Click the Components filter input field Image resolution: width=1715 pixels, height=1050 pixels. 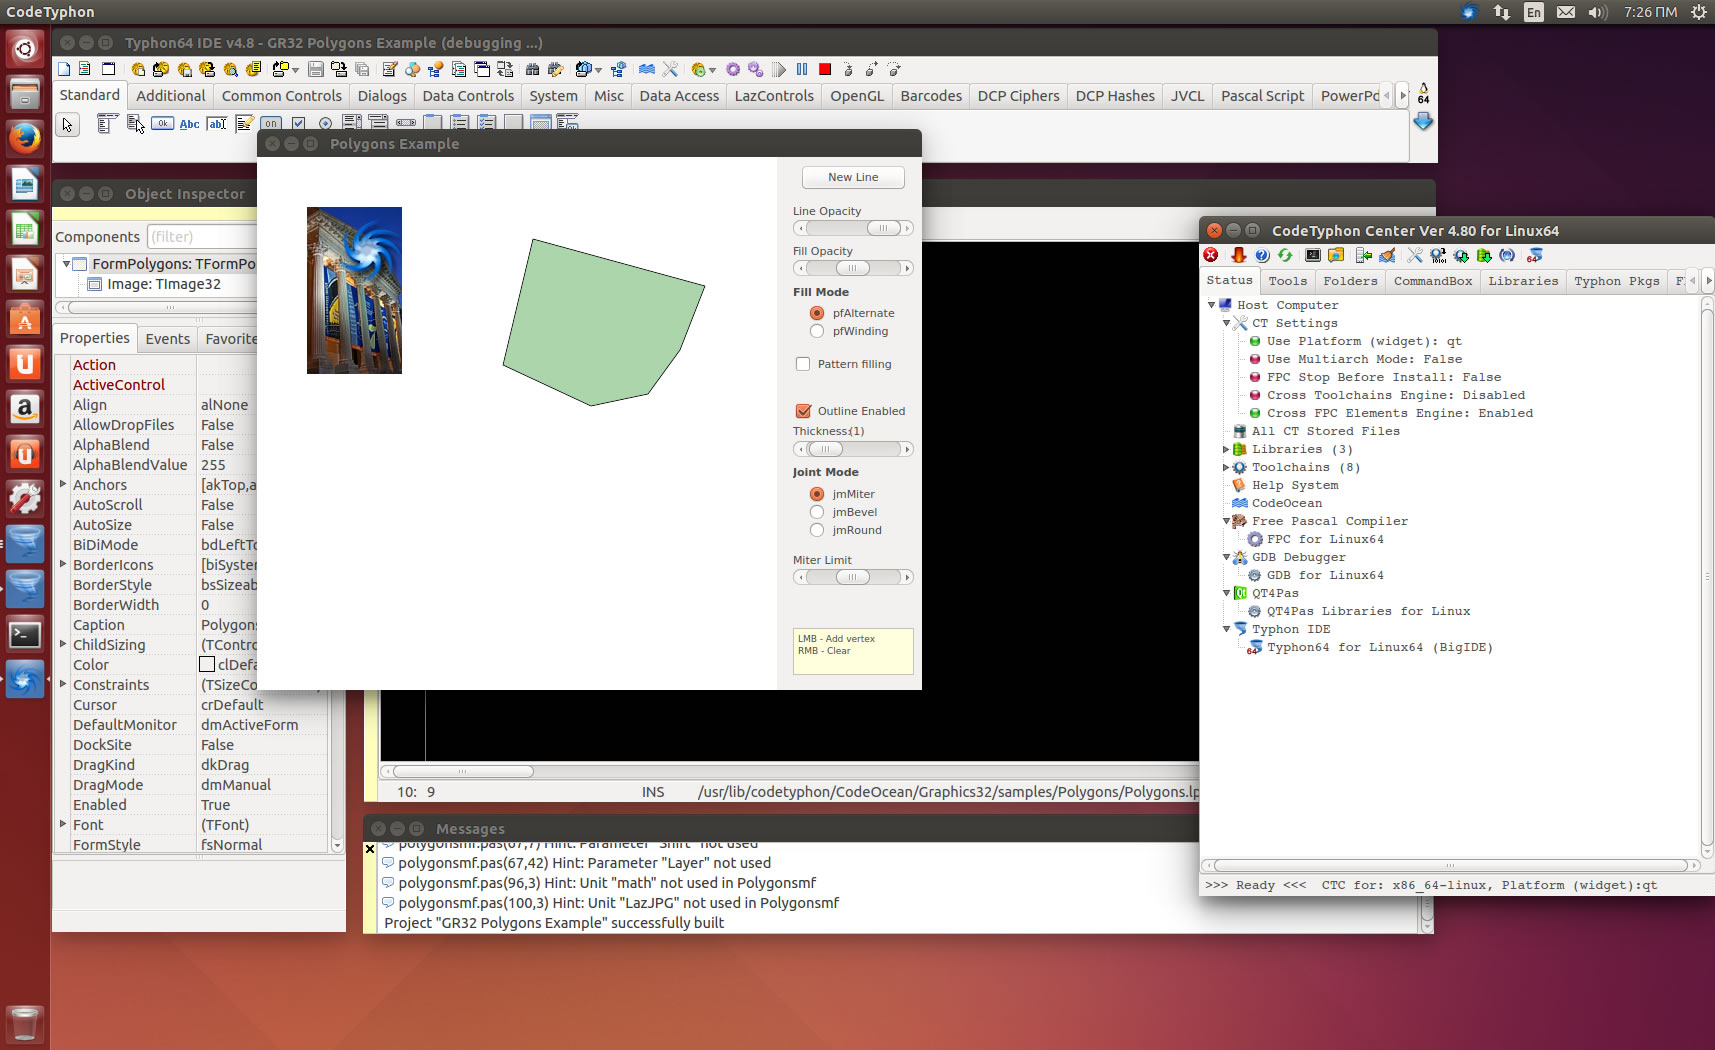pyautogui.click(x=202, y=237)
